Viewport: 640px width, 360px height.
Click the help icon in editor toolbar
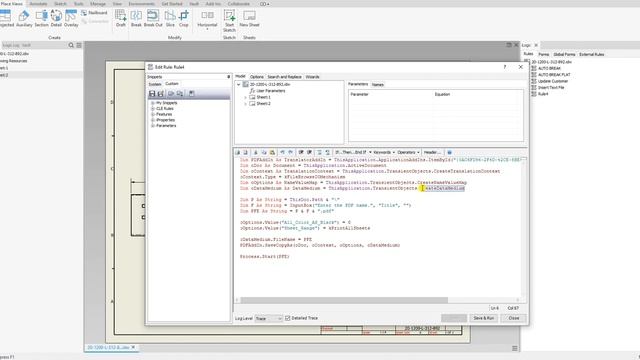point(449,152)
